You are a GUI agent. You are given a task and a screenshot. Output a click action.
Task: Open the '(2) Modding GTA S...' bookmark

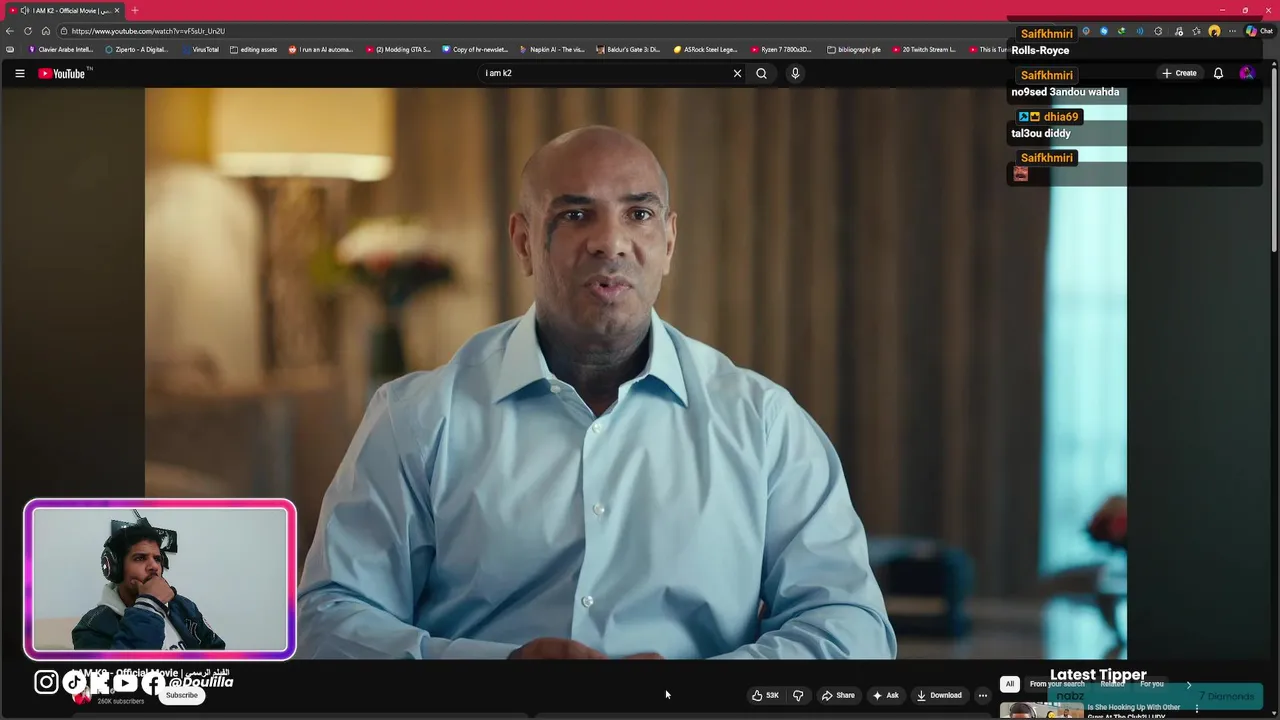click(398, 49)
